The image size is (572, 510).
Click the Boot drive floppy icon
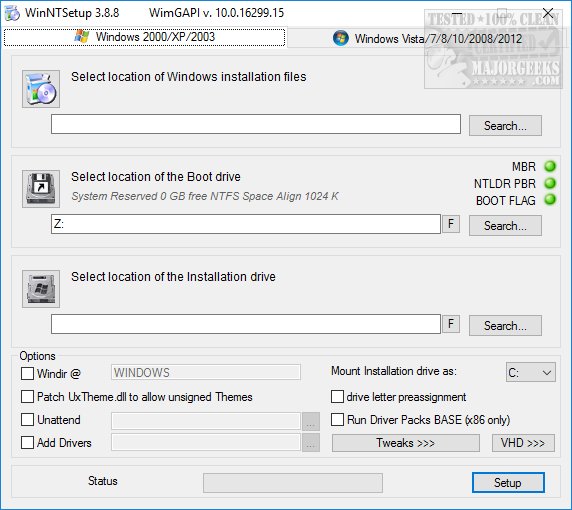pyautogui.click(x=41, y=189)
